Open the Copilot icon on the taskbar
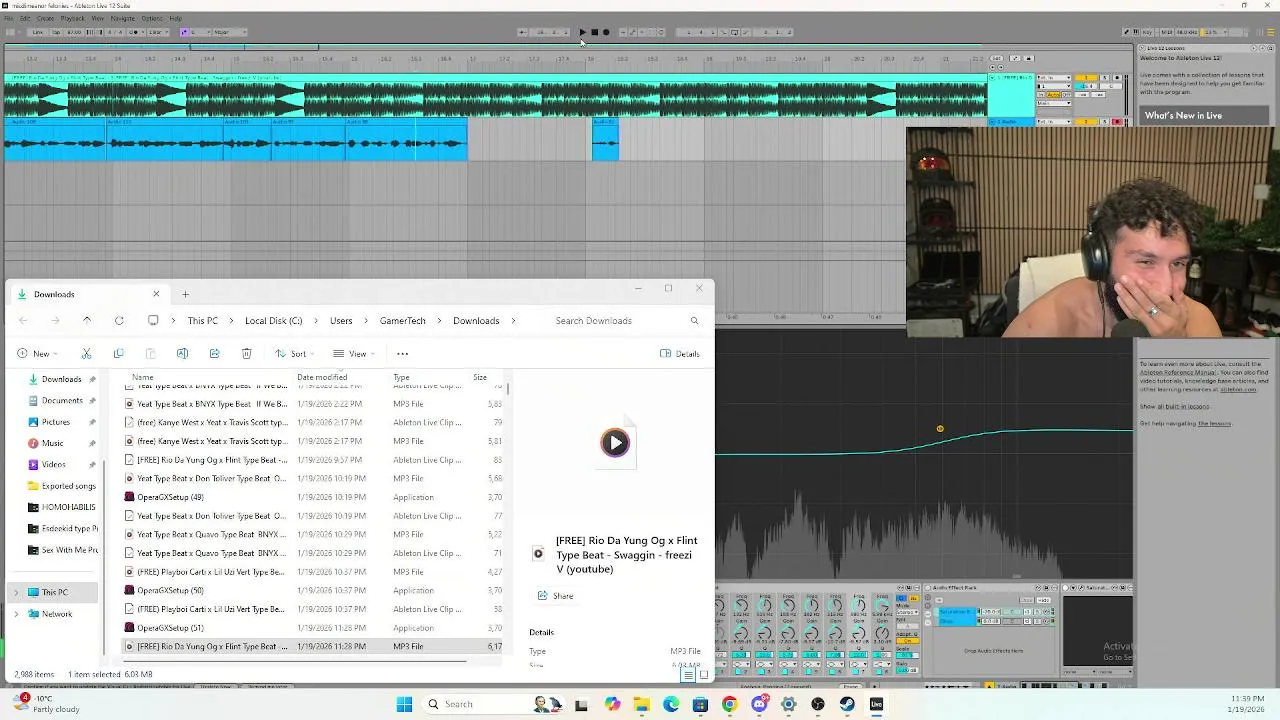 click(x=612, y=704)
